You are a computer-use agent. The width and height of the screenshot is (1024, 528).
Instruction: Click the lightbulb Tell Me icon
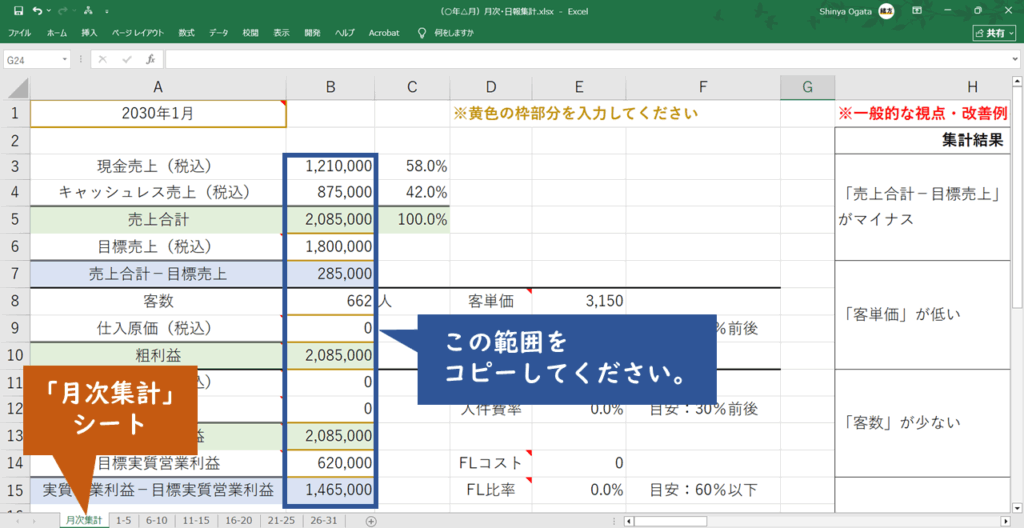422,32
